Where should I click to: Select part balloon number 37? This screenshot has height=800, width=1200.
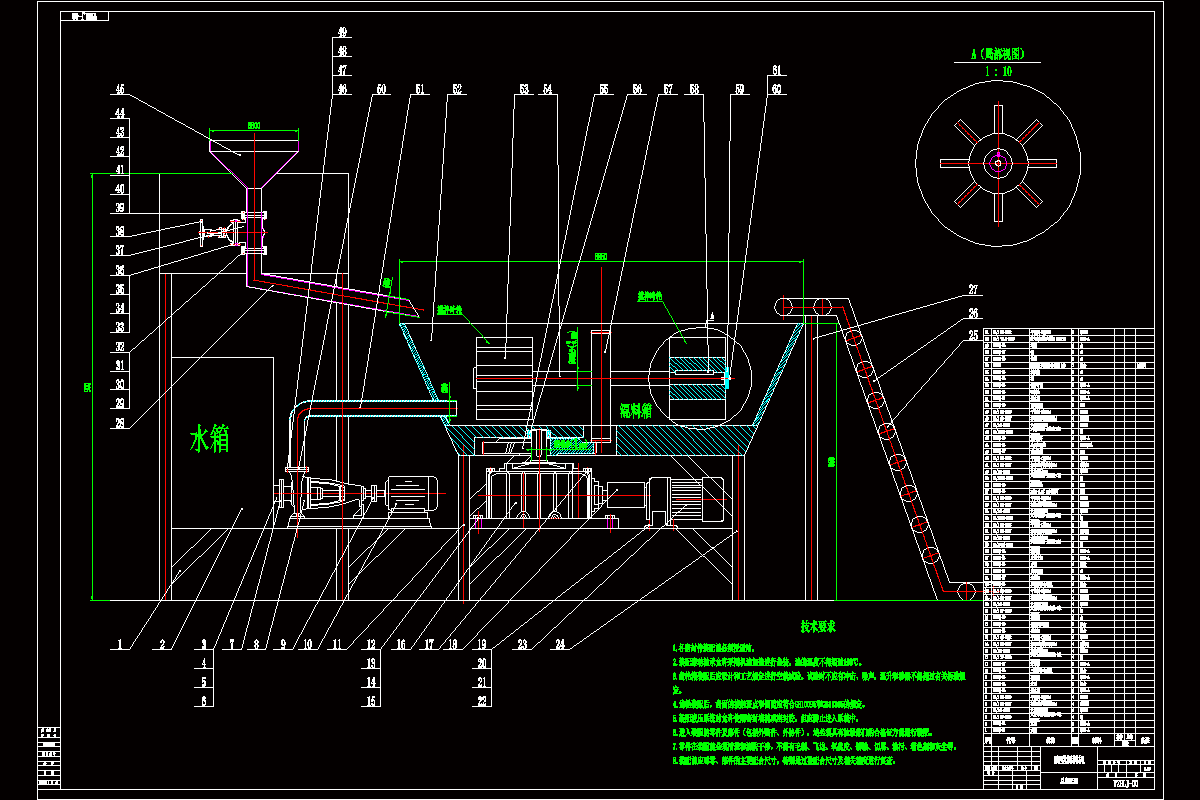click(119, 250)
